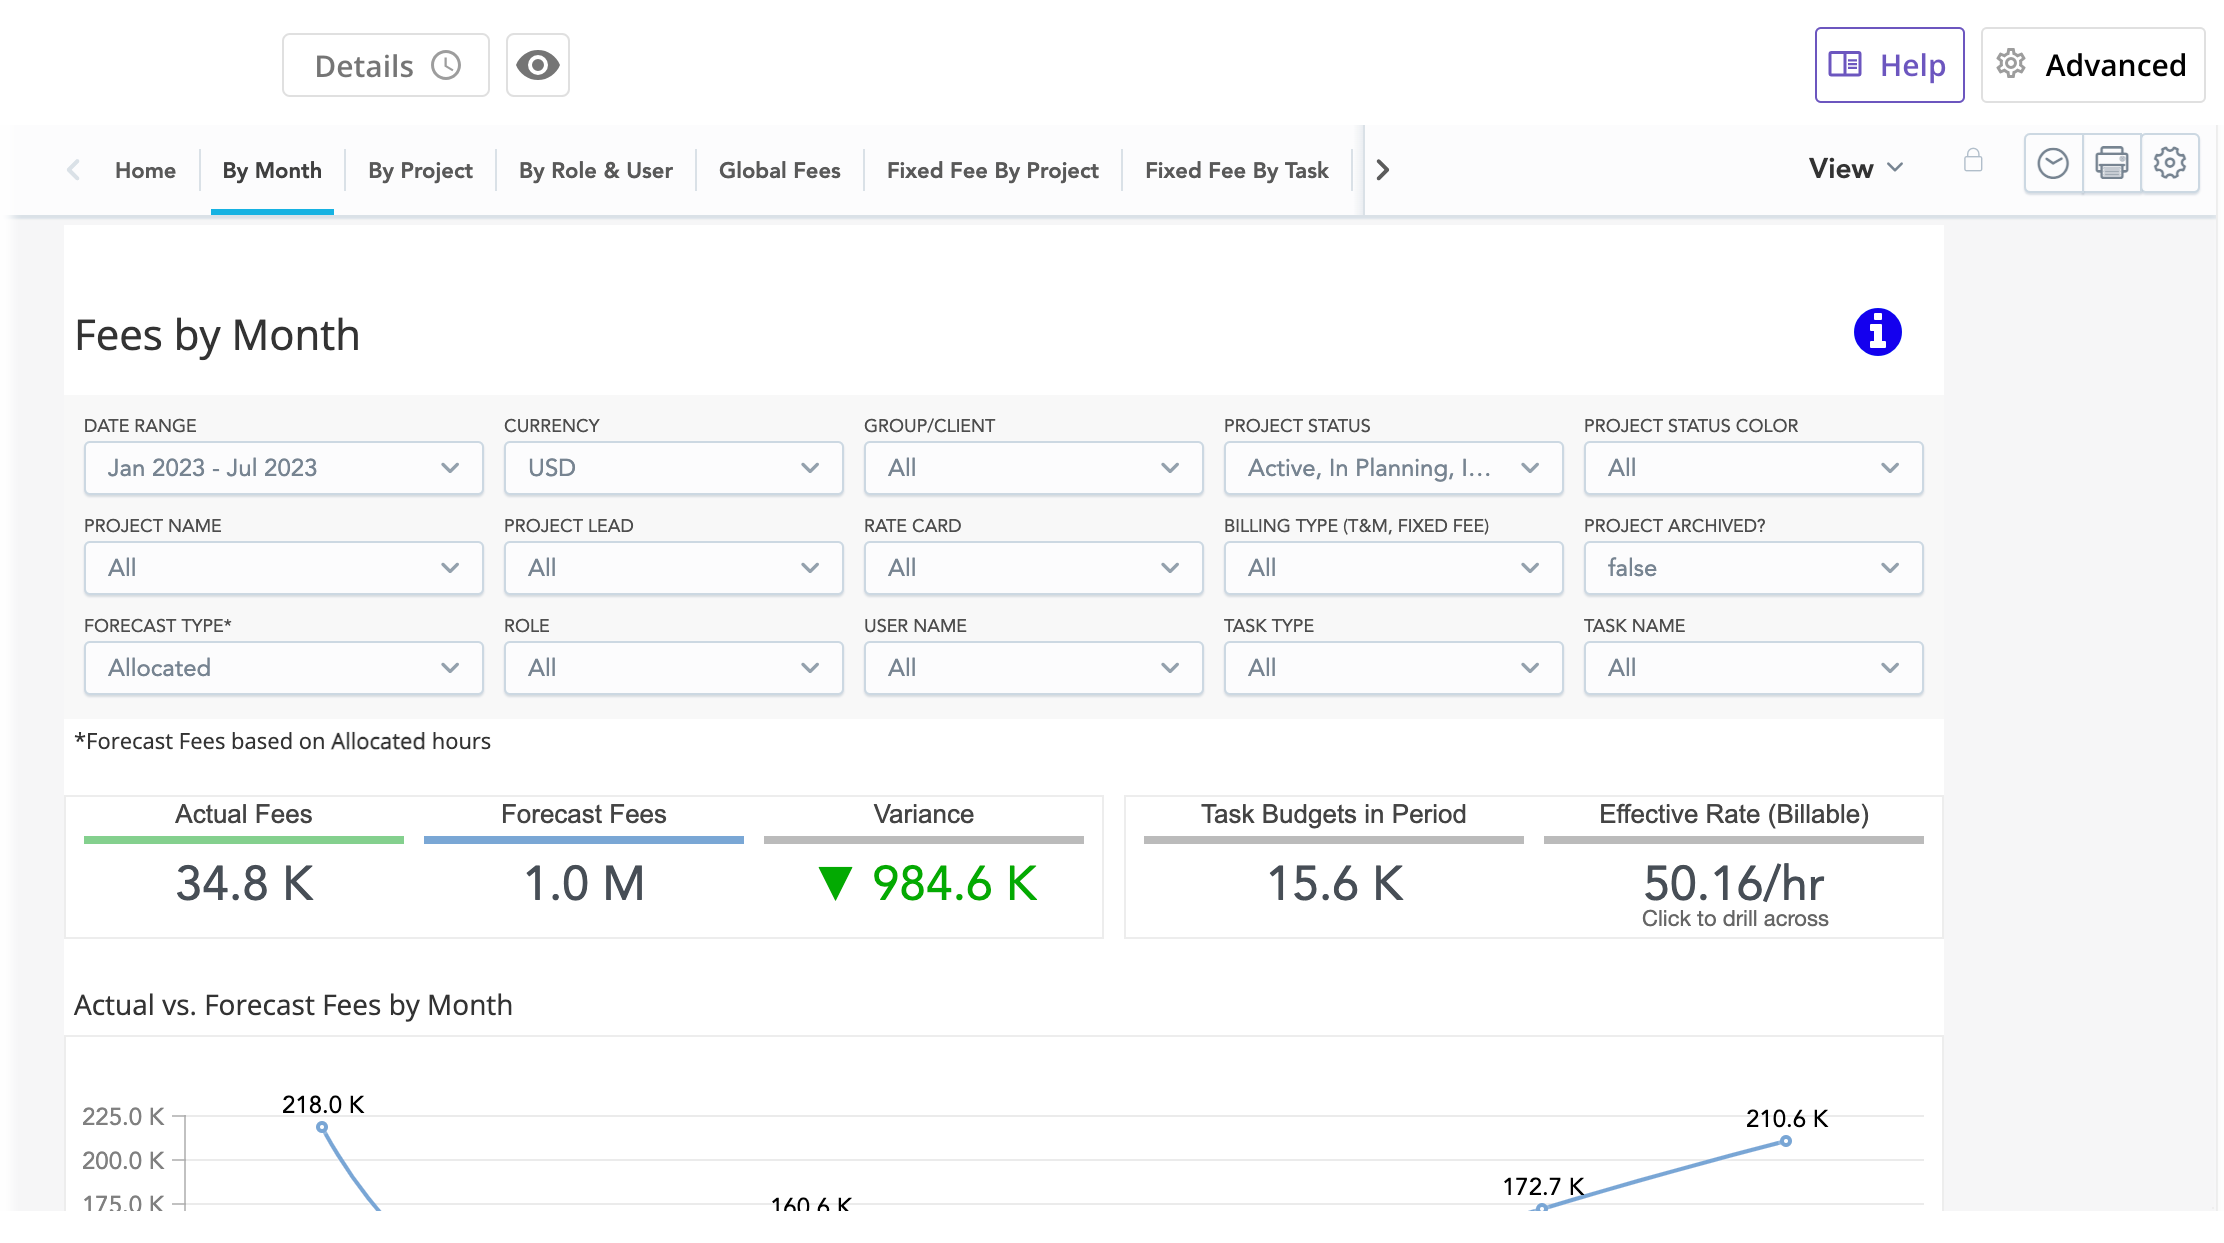The height and width of the screenshot is (1243, 2224).
Task: Expand the View menu
Action: [1855, 169]
